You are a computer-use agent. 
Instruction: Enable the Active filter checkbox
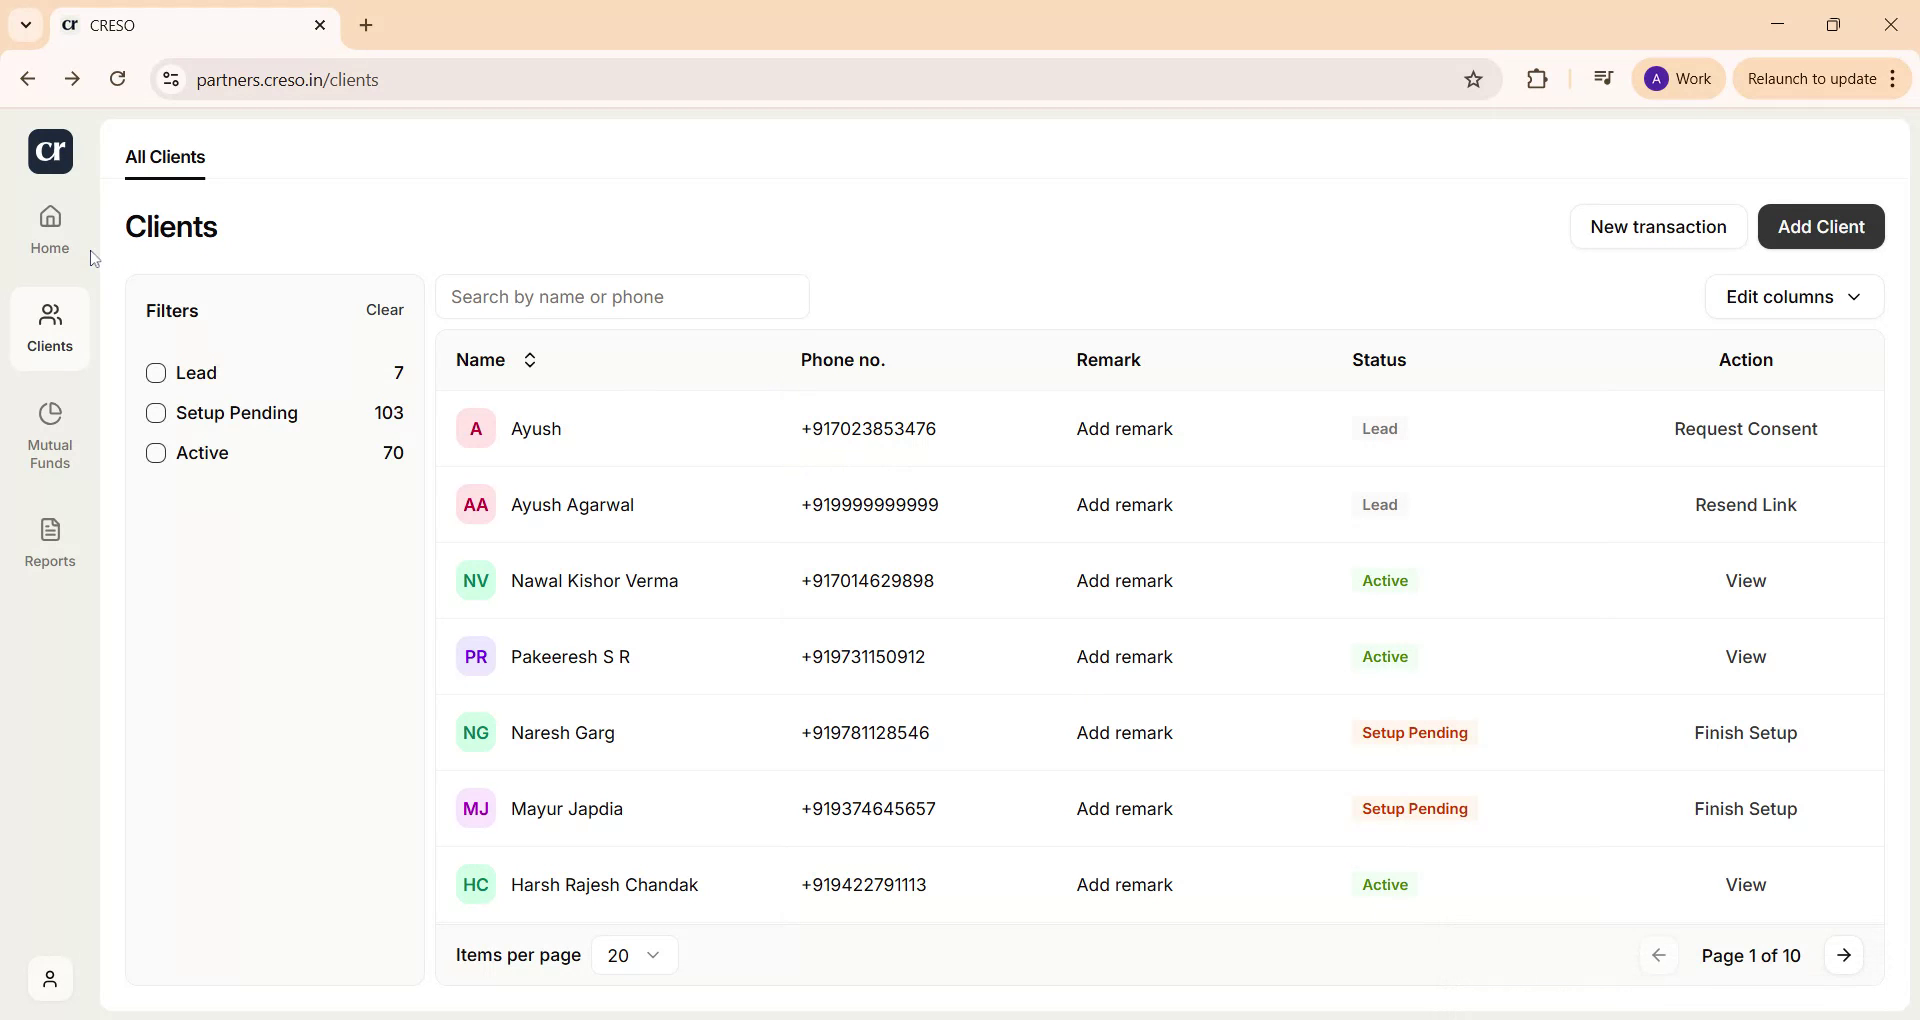pos(156,453)
